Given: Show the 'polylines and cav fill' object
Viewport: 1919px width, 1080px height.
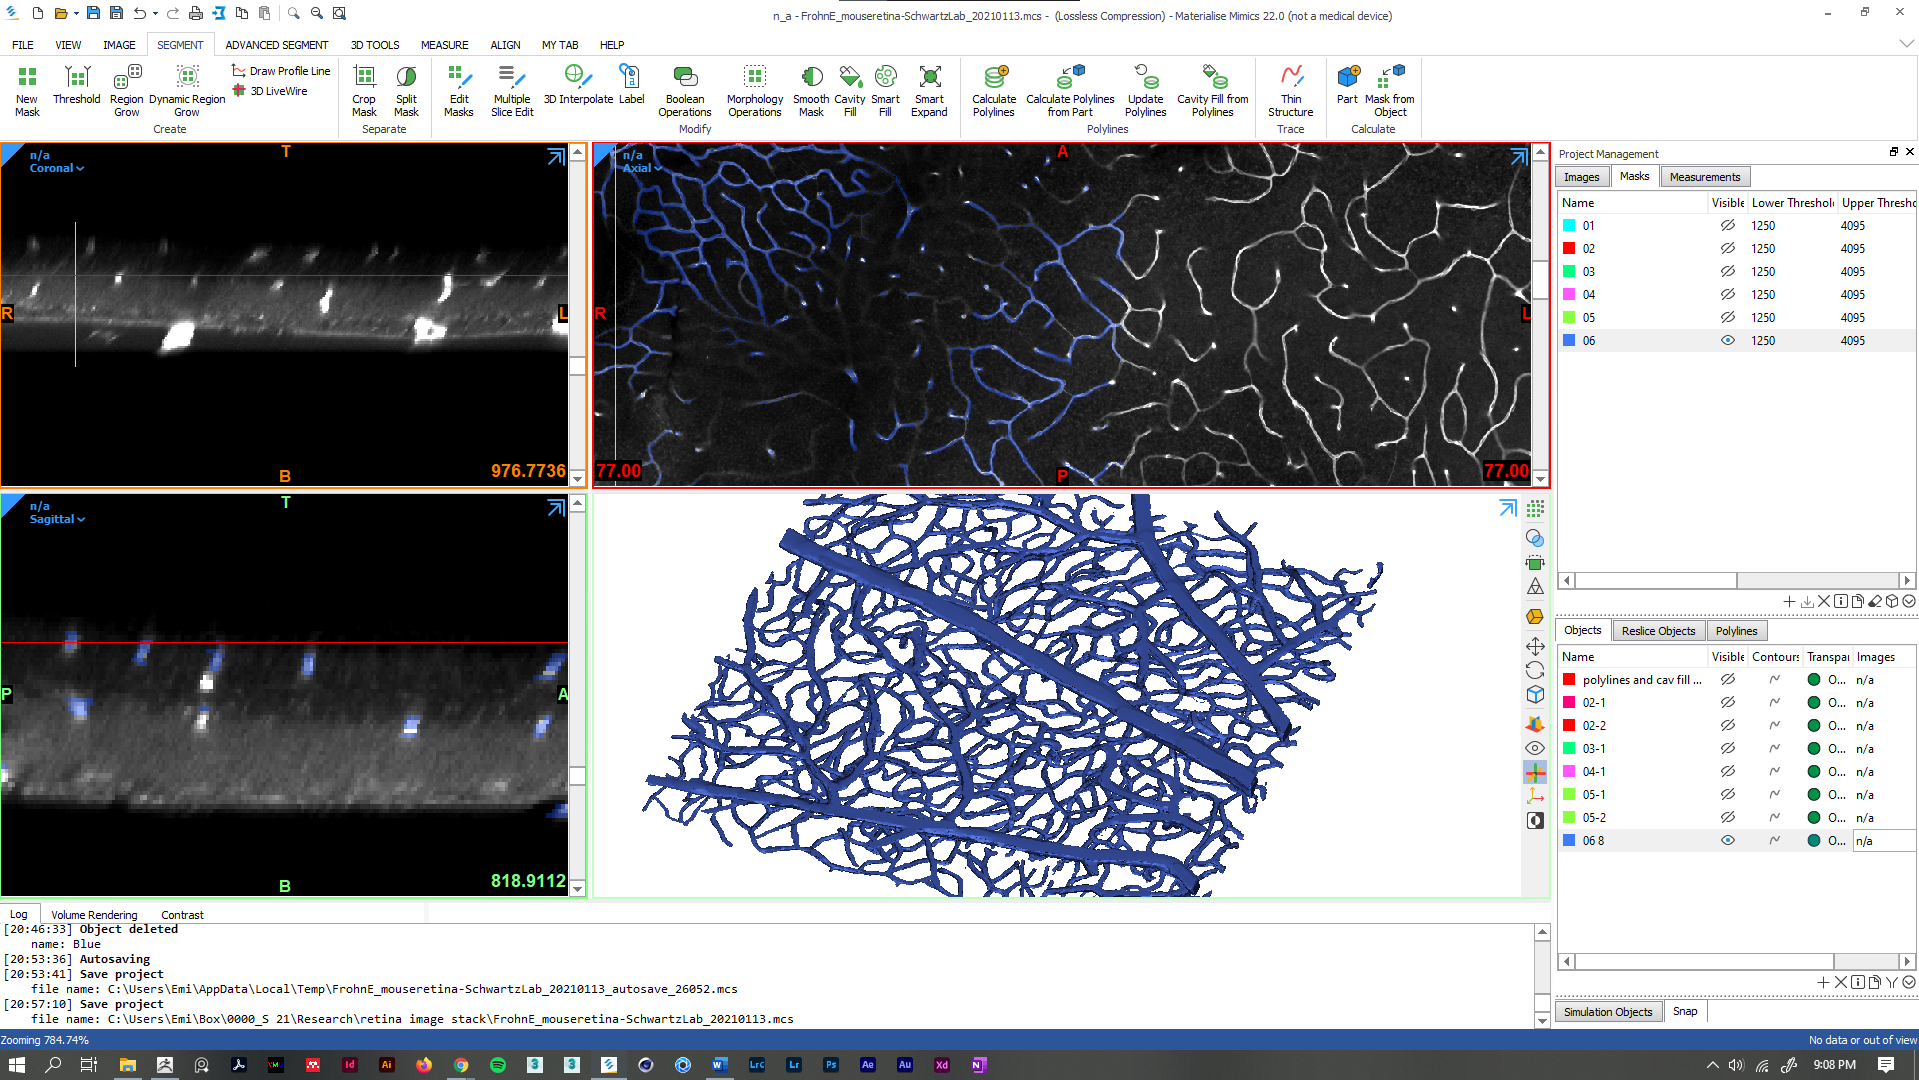Looking at the screenshot, I should pos(1727,679).
